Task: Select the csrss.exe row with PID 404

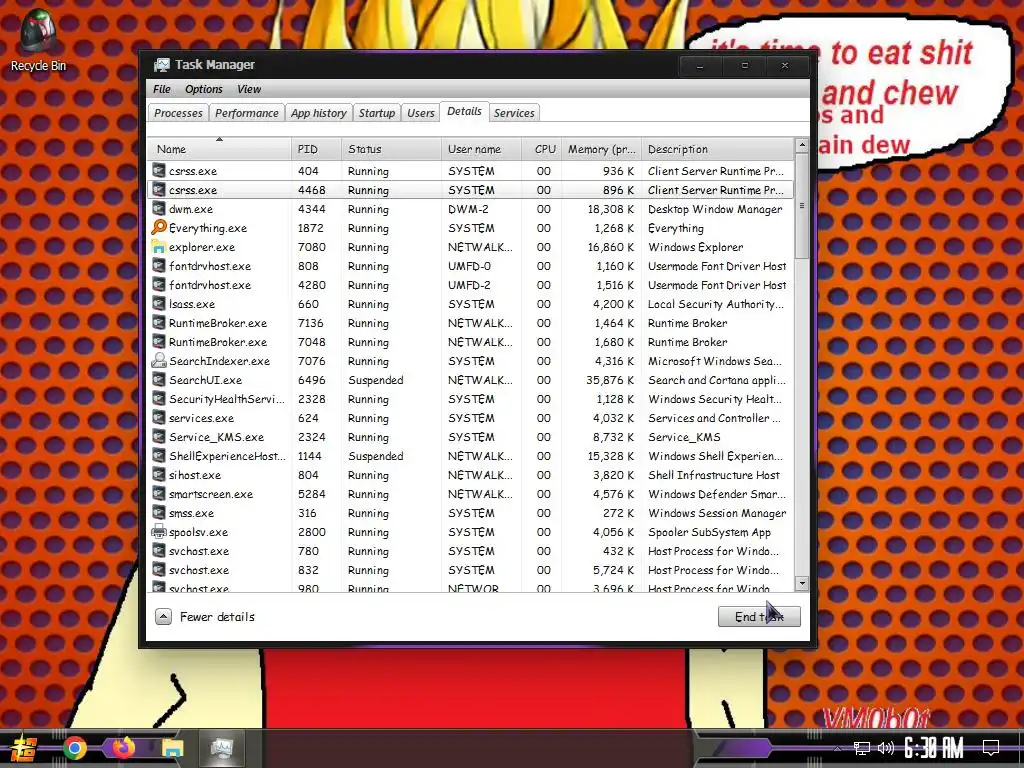Action: (x=470, y=171)
